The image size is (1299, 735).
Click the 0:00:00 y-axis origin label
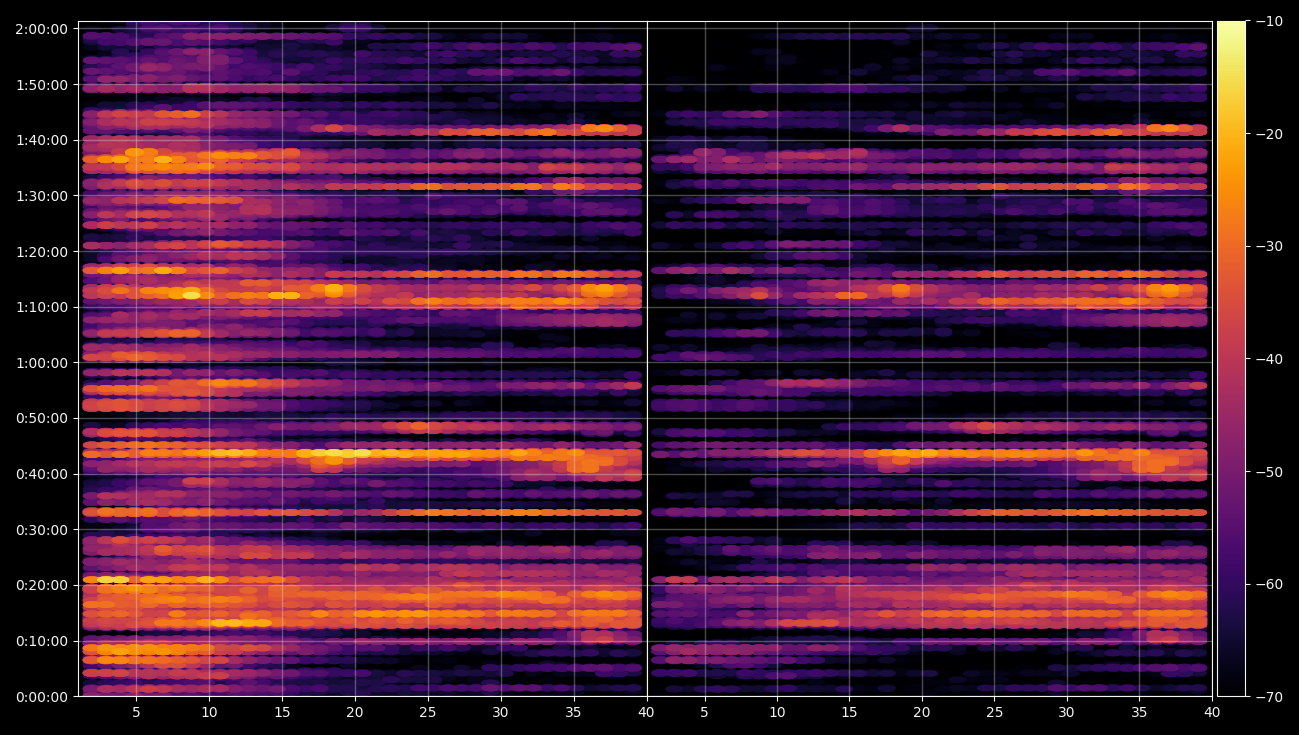(x=41, y=697)
